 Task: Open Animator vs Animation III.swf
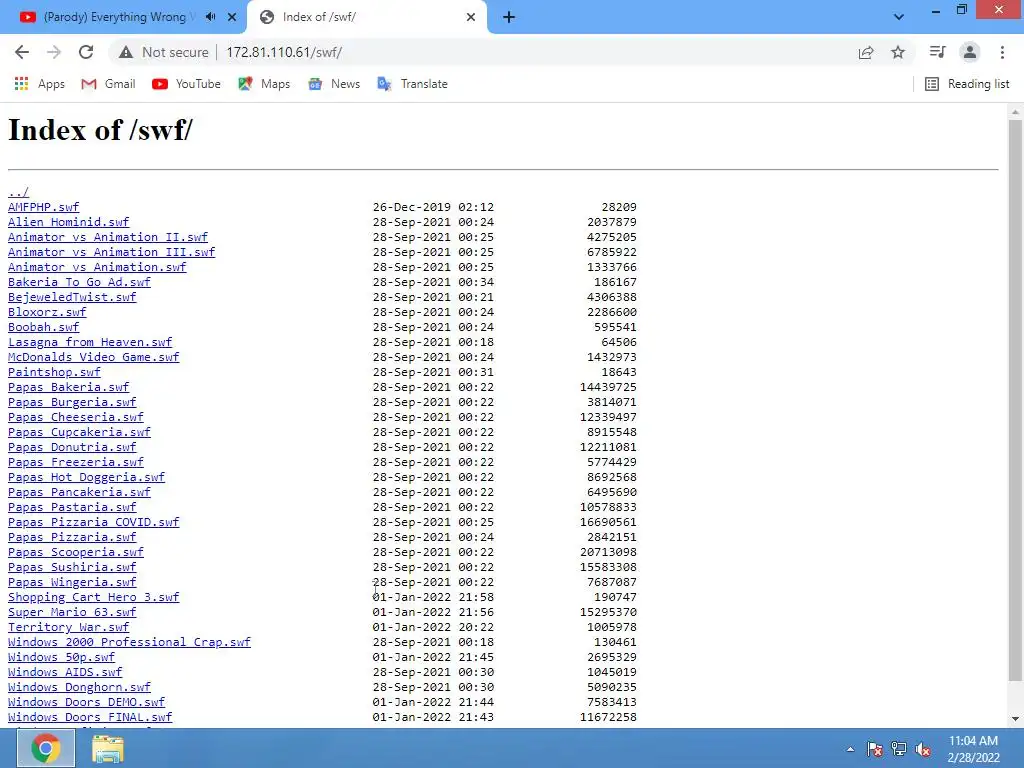point(111,252)
